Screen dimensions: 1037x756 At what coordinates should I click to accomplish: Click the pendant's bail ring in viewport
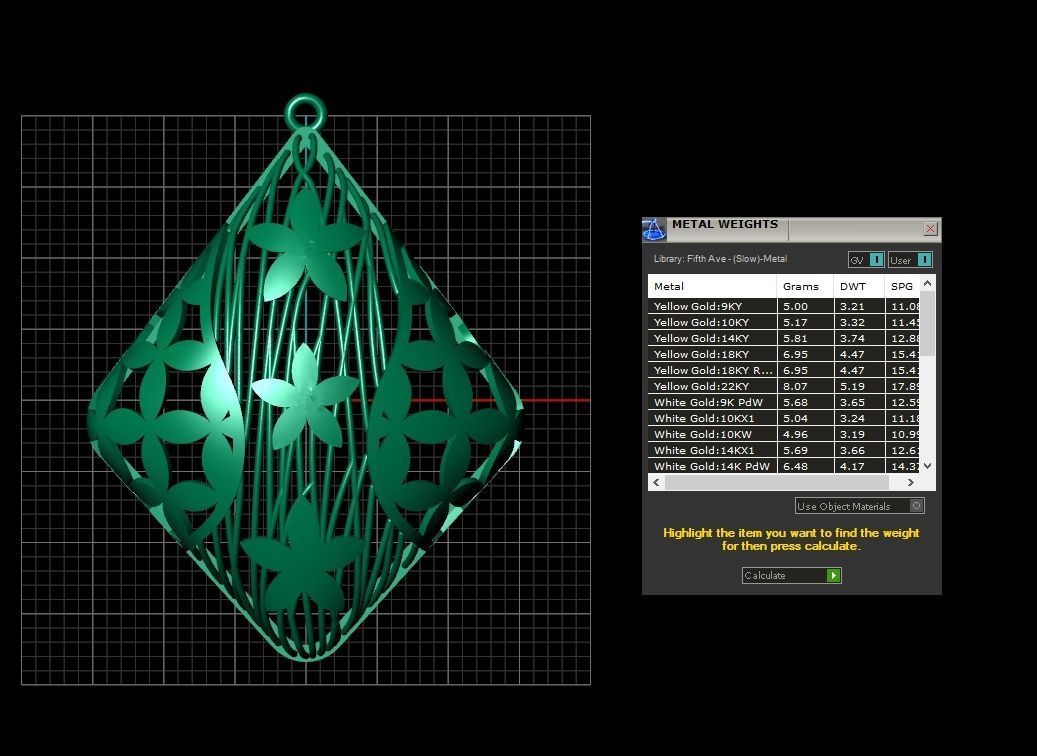click(306, 112)
